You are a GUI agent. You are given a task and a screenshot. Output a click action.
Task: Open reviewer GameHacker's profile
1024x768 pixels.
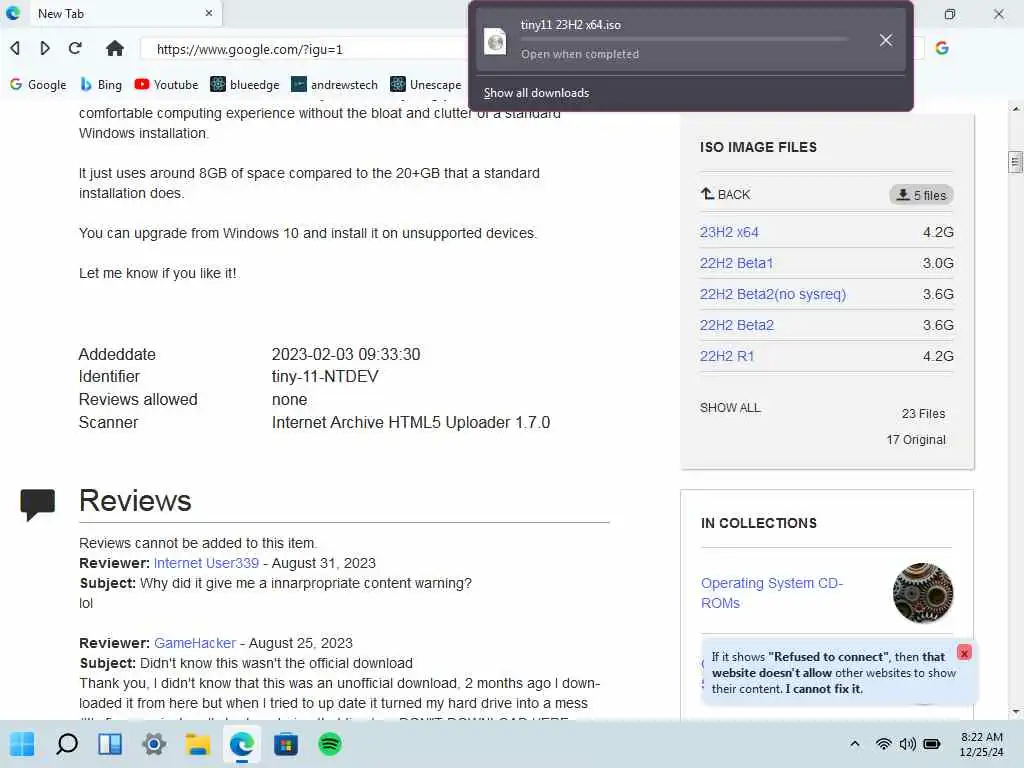[x=195, y=643]
